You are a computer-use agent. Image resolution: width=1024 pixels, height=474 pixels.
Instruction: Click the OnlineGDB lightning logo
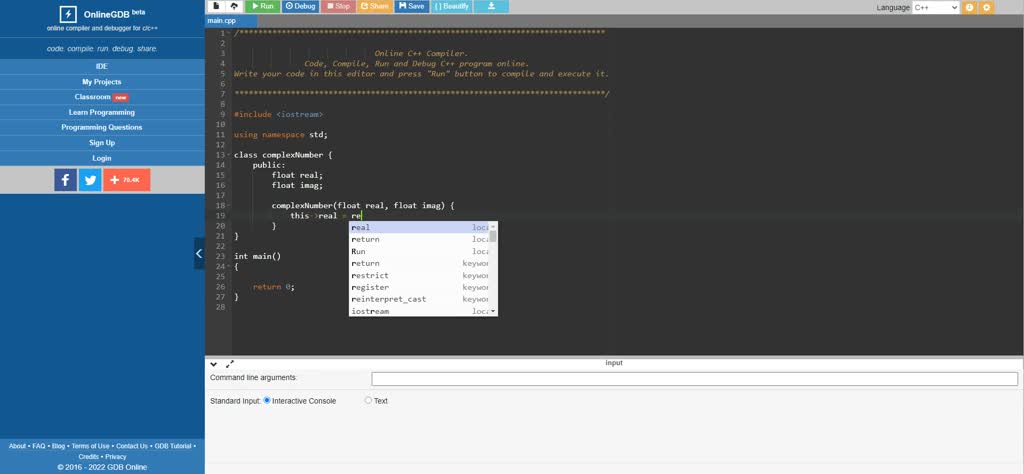(68, 14)
